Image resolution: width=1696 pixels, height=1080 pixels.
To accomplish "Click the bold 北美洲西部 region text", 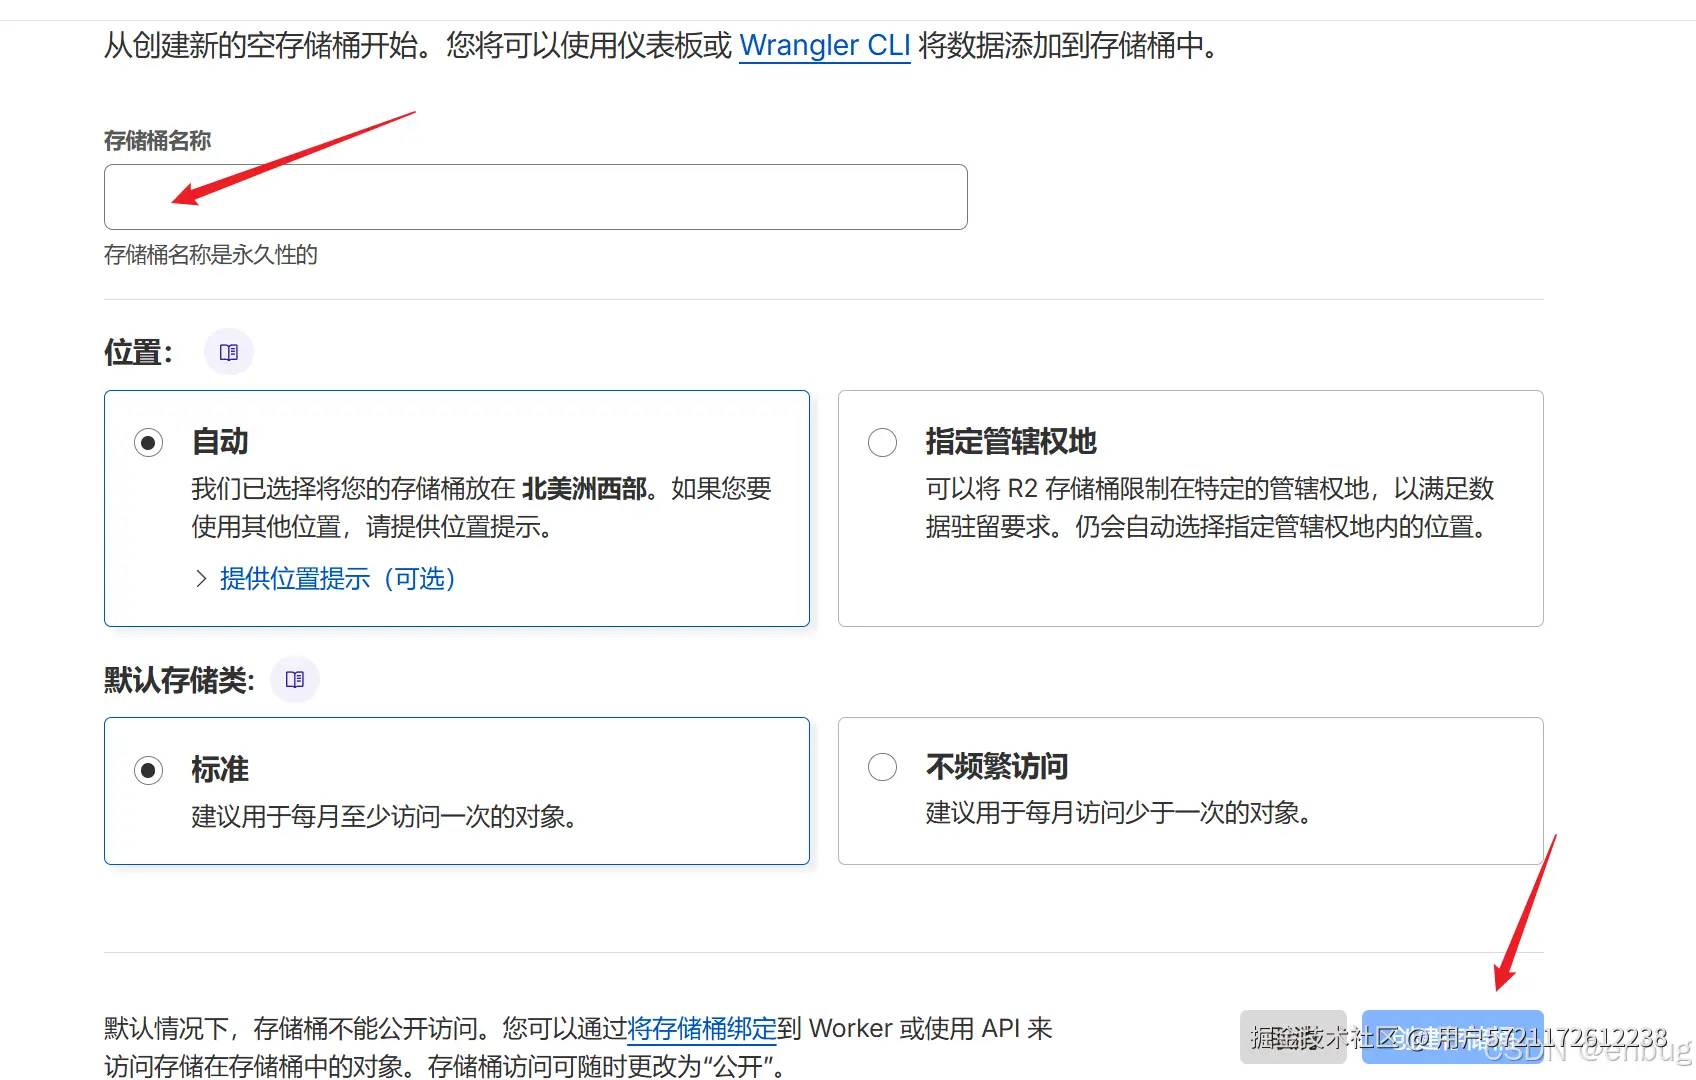I will (x=585, y=489).
